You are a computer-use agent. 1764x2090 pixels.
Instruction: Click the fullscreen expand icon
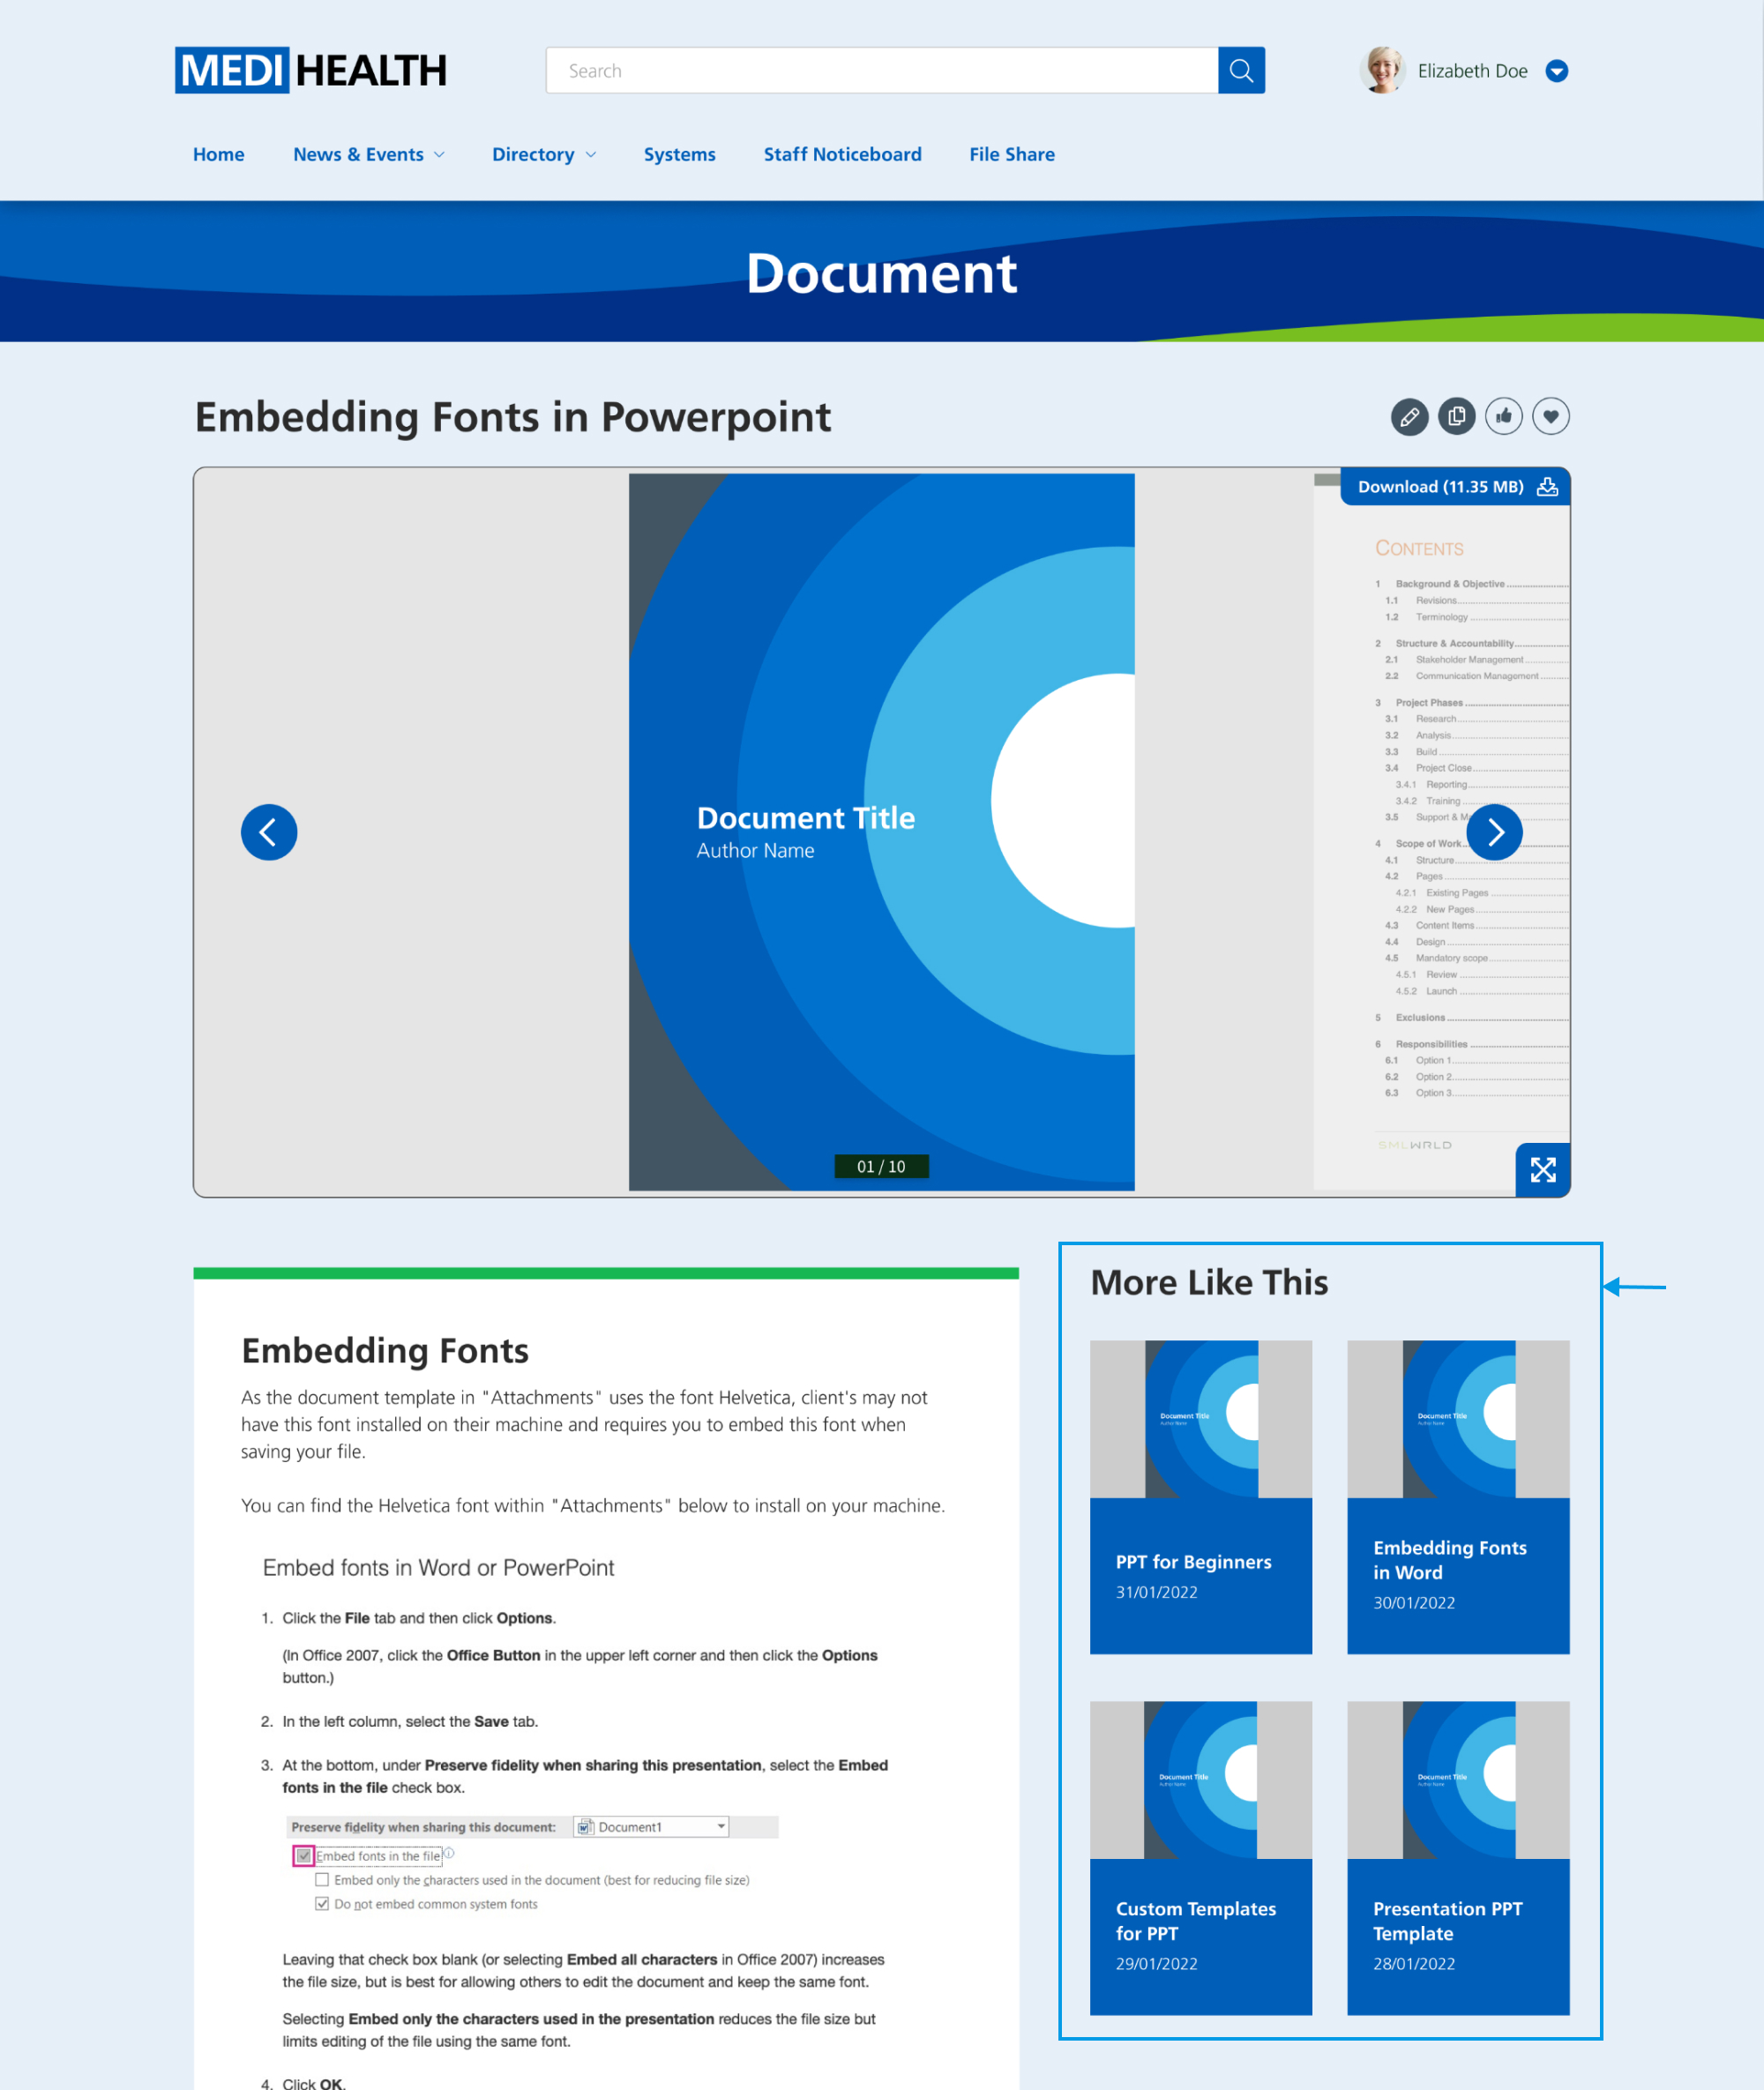[x=1540, y=1168]
